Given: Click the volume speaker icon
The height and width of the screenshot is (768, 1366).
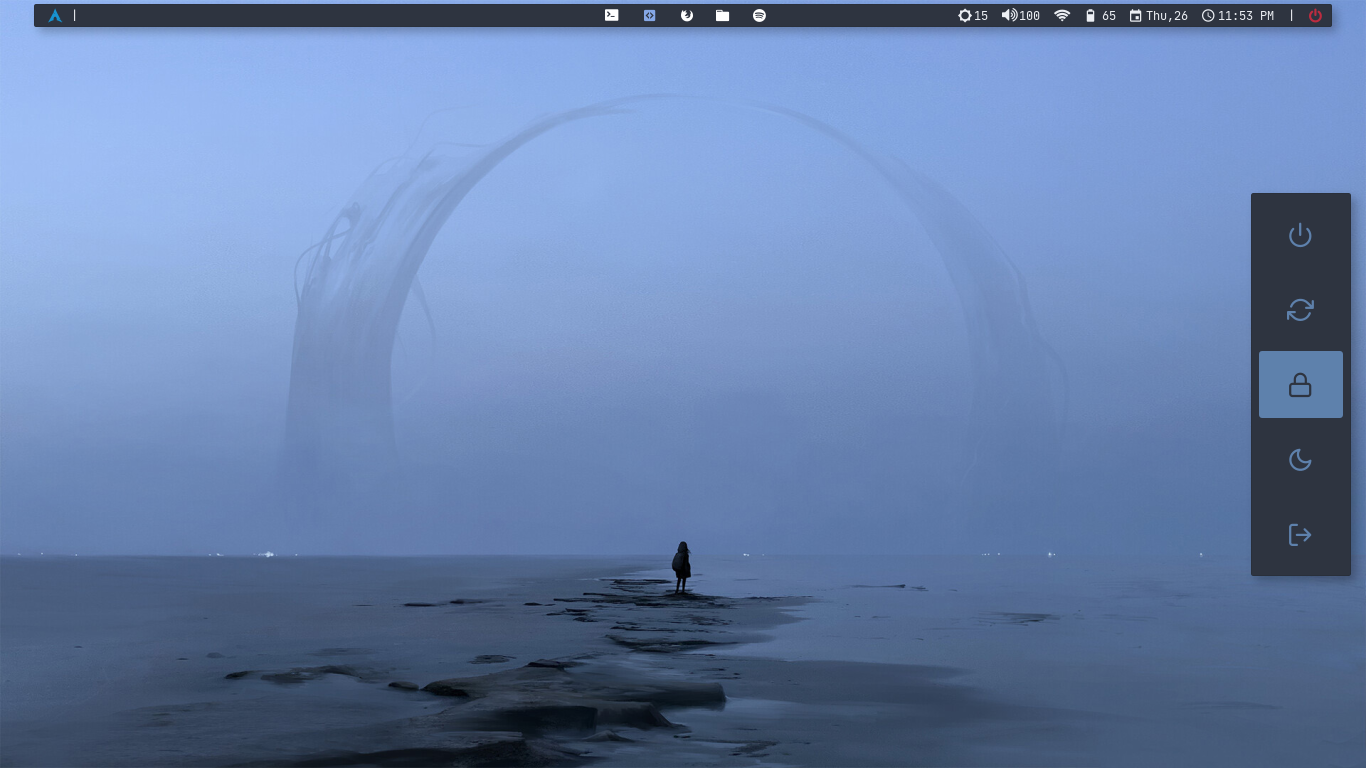Looking at the screenshot, I should point(1009,15).
